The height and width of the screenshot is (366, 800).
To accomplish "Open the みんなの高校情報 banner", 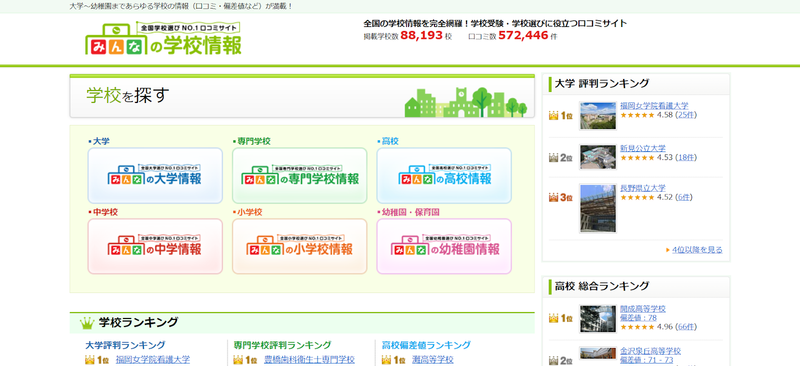I will (444, 176).
